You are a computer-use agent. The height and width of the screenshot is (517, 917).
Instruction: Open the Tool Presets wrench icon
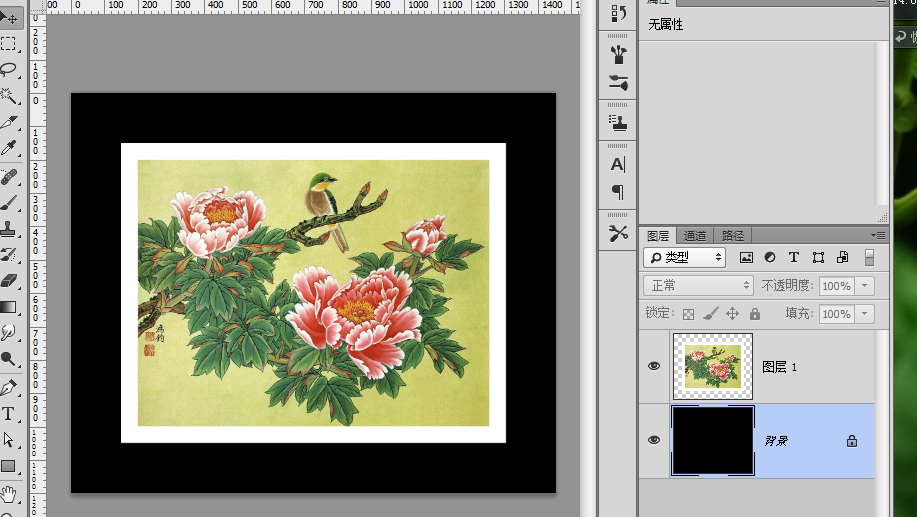point(618,233)
